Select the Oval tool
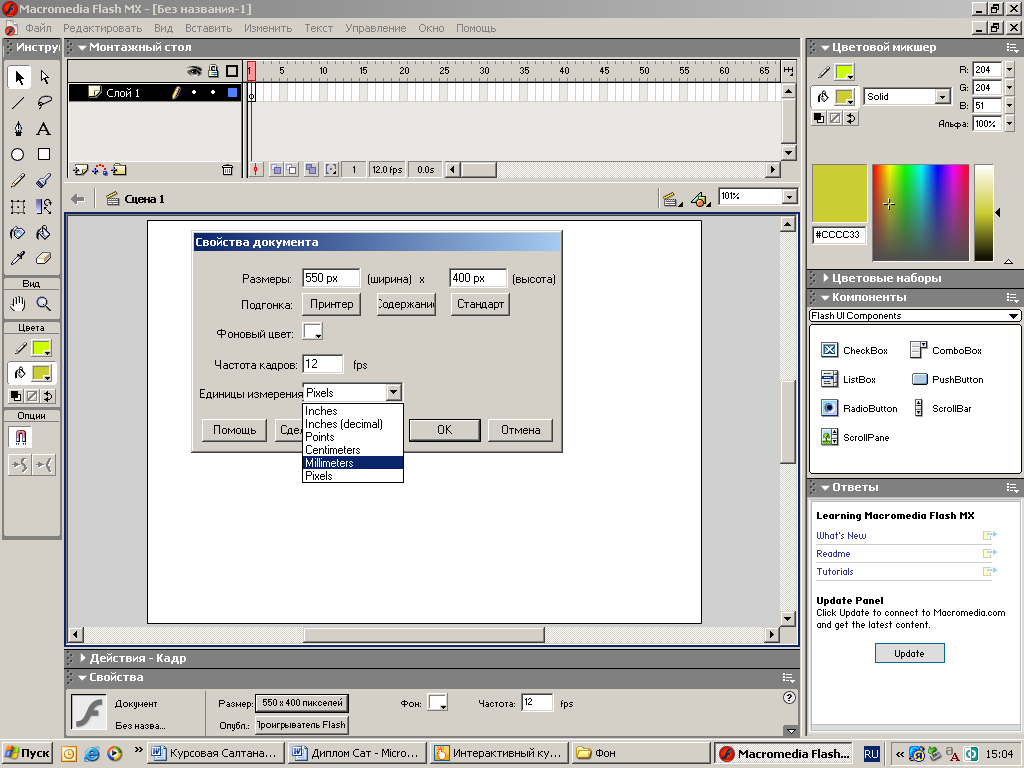 (18, 155)
